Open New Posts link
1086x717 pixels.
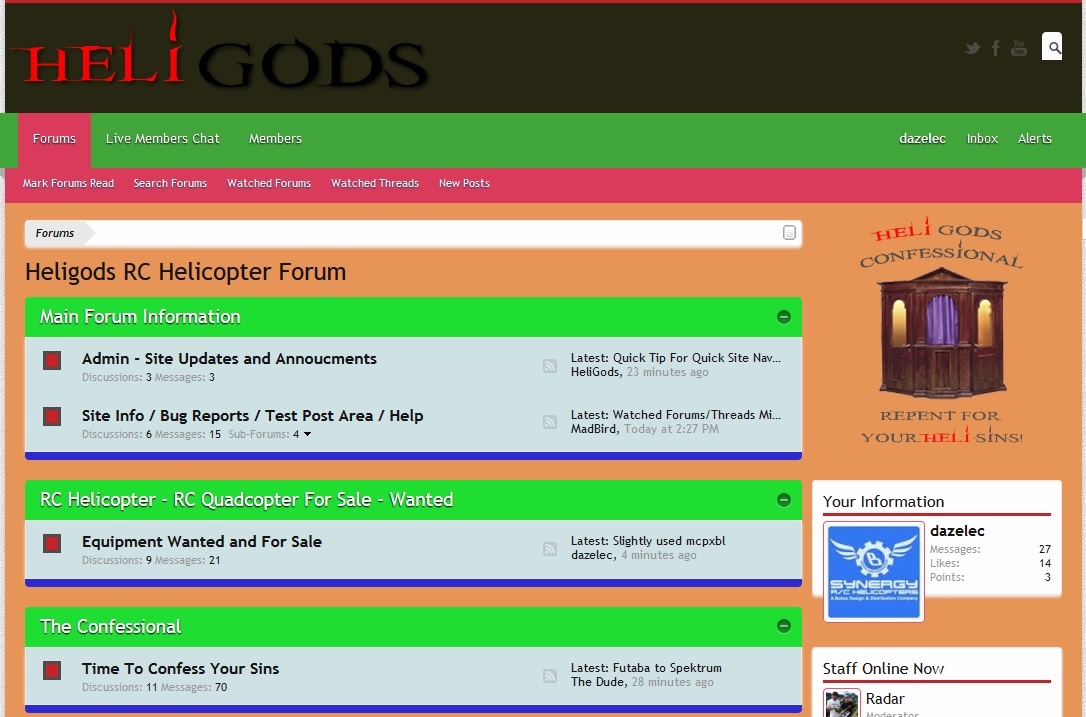point(464,184)
